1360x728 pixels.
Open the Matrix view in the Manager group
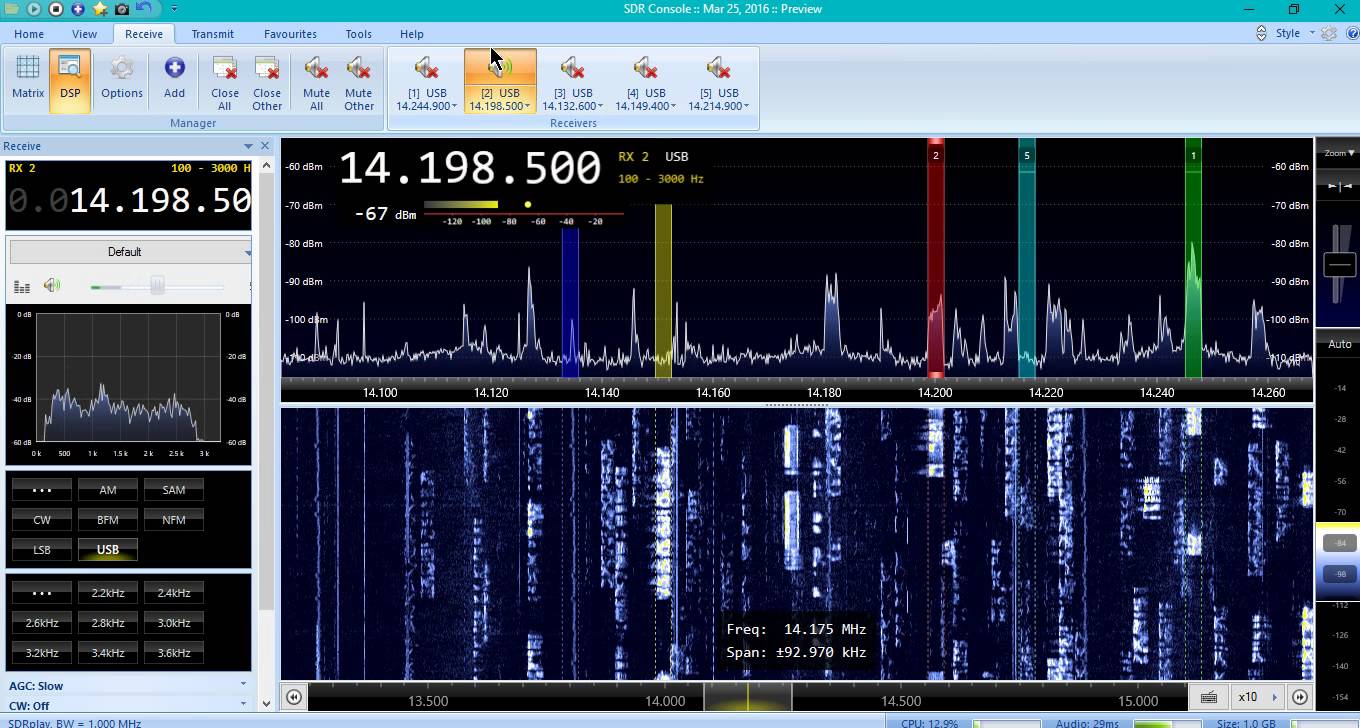pyautogui.click(x=27, y=80)
